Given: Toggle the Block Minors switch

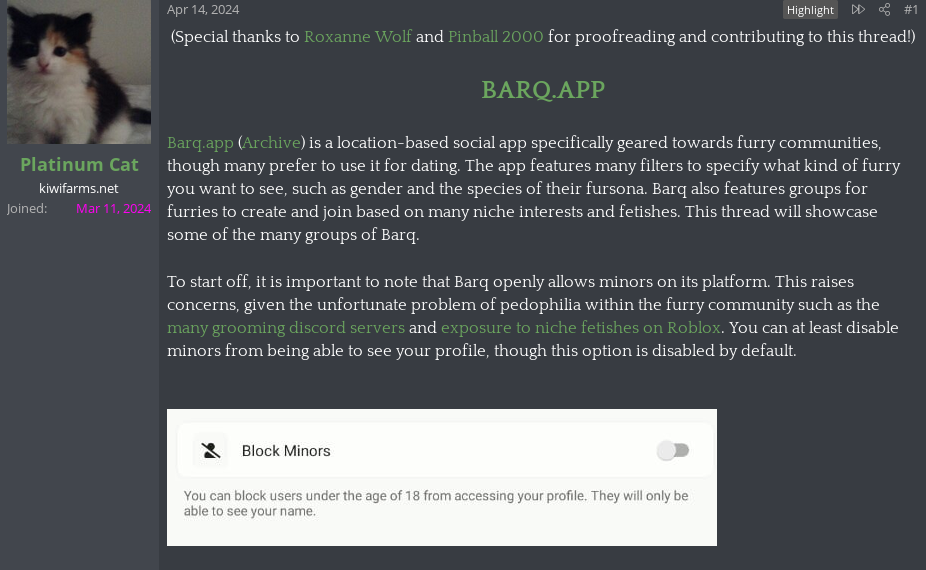Looking at the screenshot, I should [x=673, y=451].
